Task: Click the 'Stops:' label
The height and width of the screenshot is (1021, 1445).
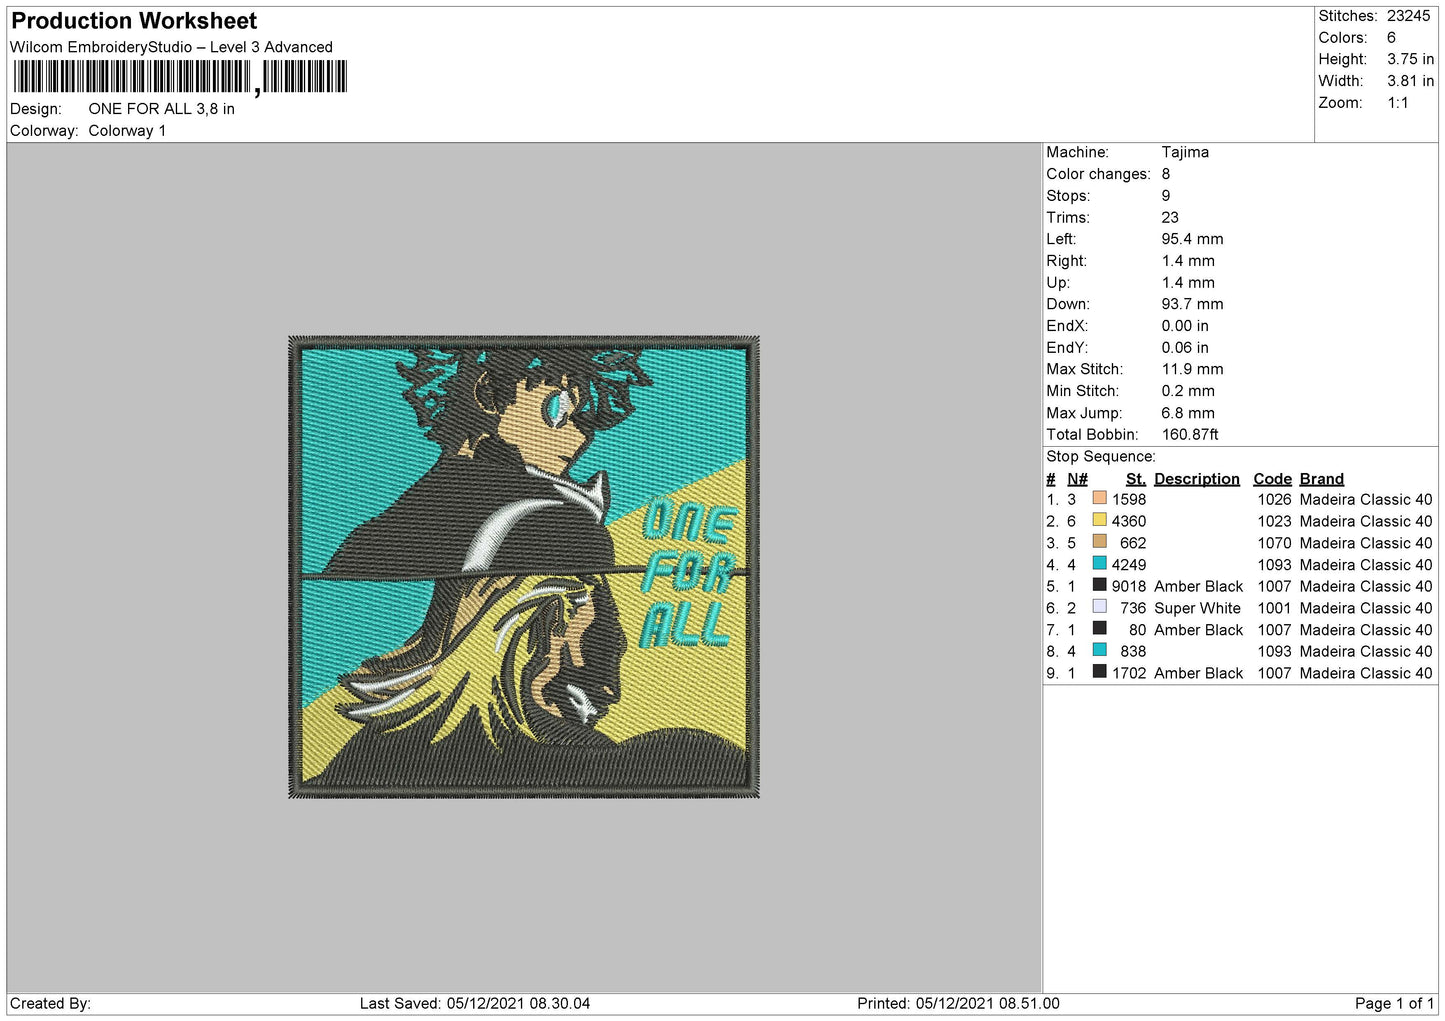Action: pyautogui.click(x=1068, y=196)
